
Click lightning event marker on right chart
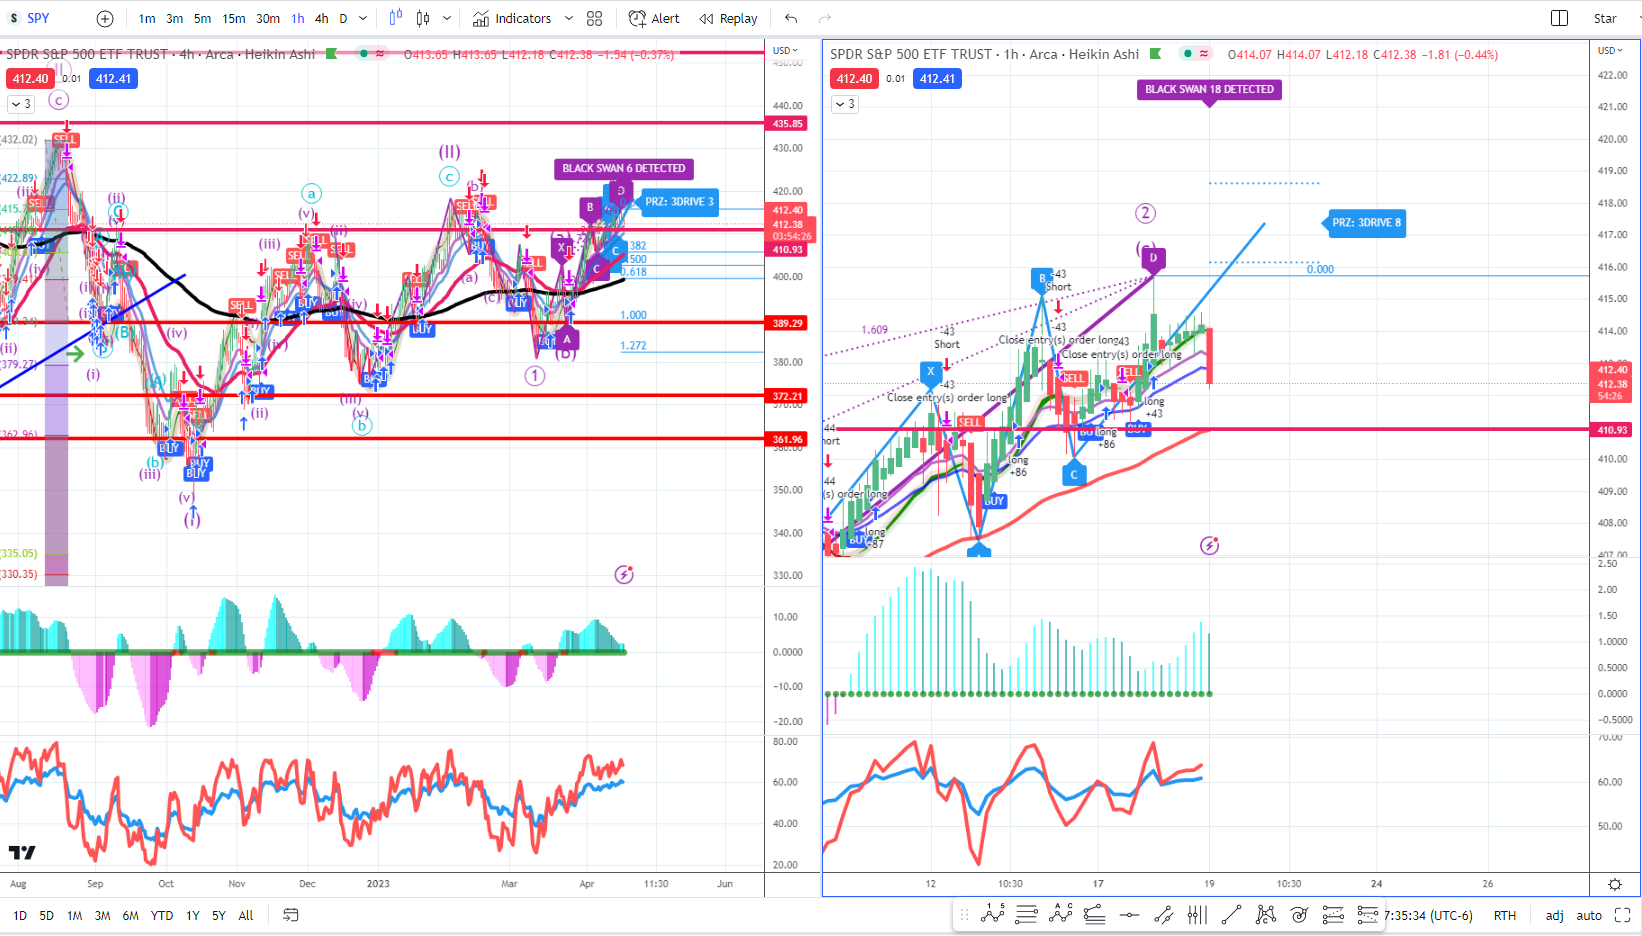[1210, 545]
